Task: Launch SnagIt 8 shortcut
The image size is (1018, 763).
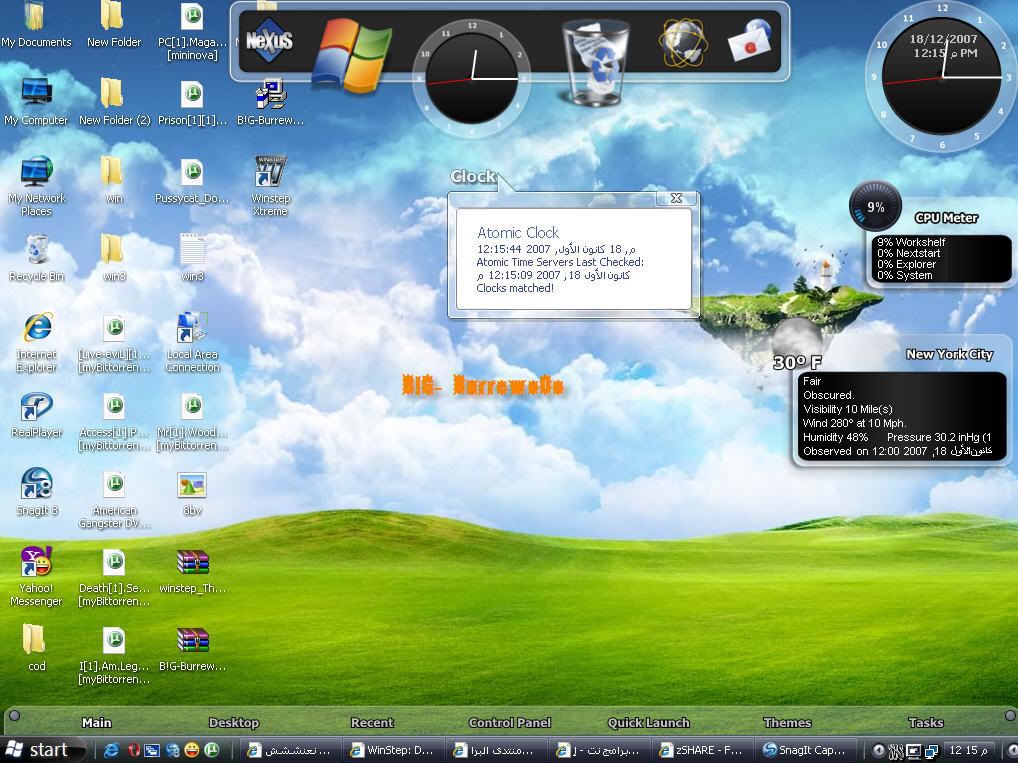Action: coord(36,492)
